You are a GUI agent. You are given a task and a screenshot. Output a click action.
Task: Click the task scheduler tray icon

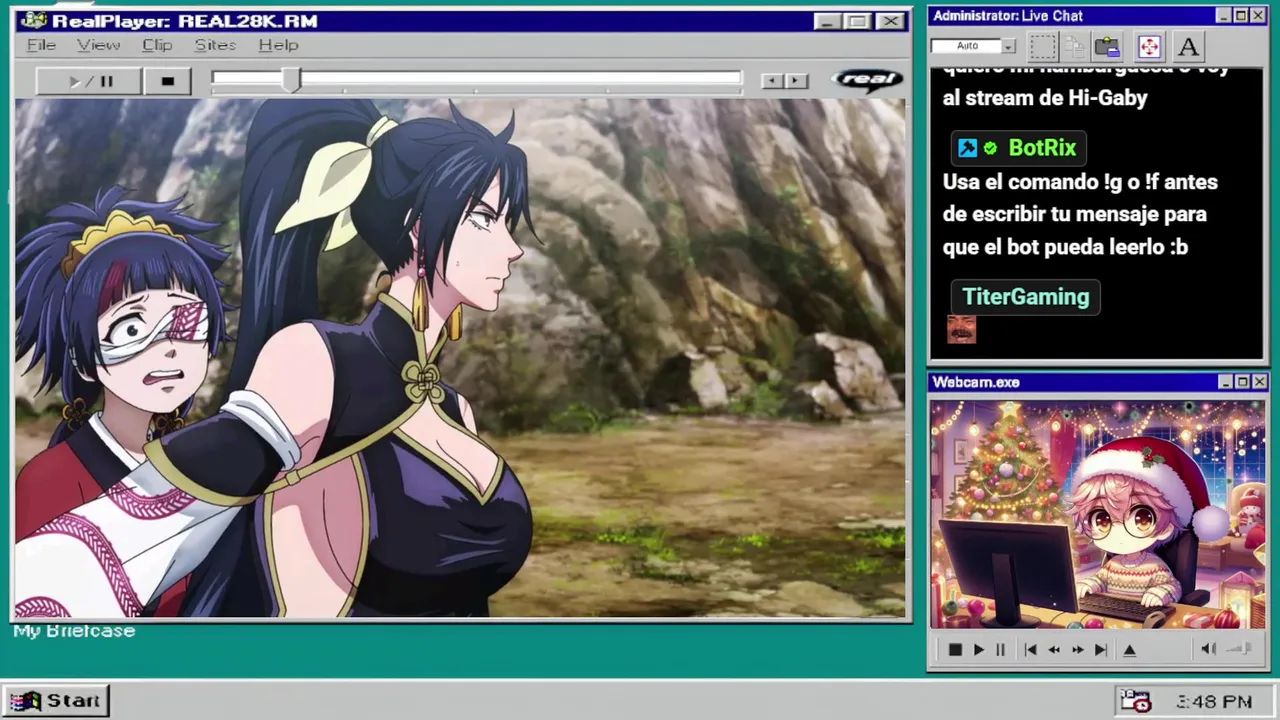point(1135,701)
